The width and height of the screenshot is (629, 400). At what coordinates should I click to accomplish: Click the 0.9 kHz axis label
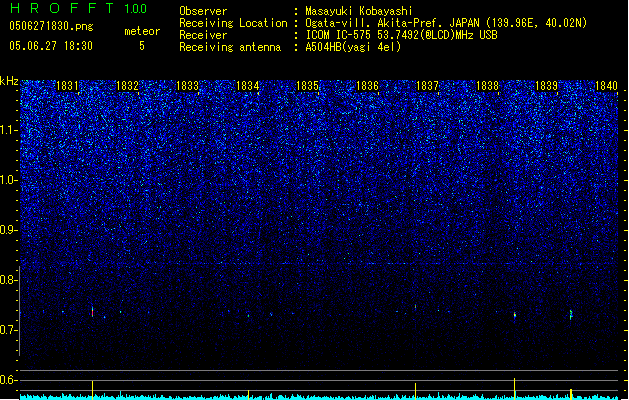point(8,230)
